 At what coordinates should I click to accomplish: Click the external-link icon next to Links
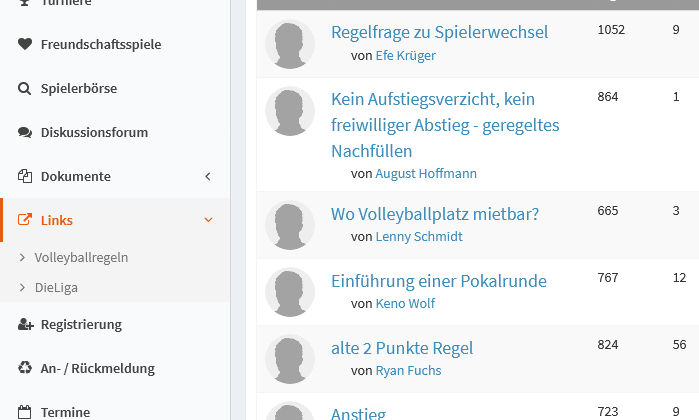coord(25,220)
